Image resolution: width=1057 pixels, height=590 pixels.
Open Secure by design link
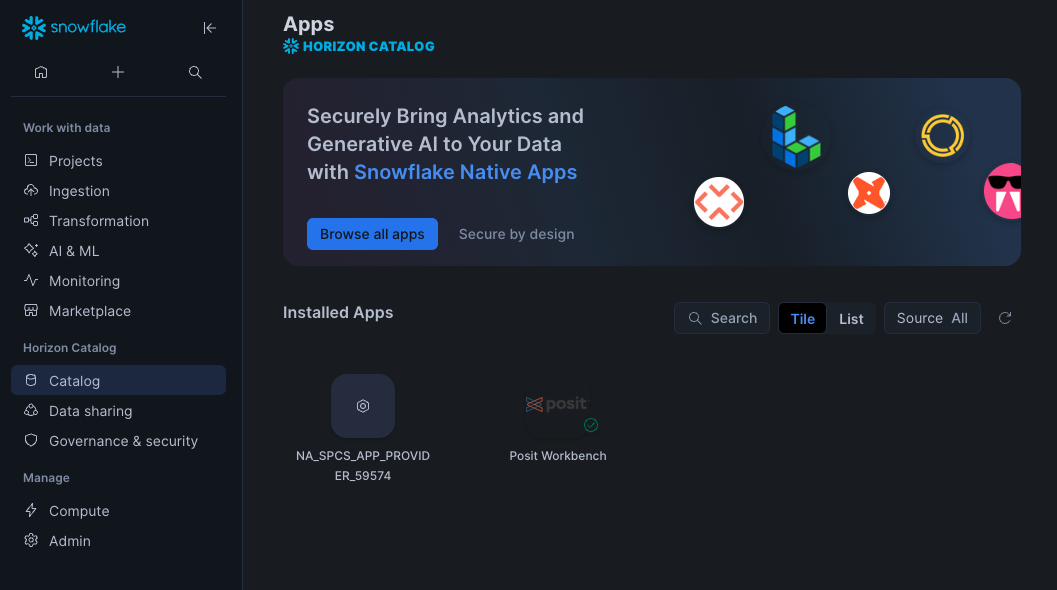[x=516, y=234]
